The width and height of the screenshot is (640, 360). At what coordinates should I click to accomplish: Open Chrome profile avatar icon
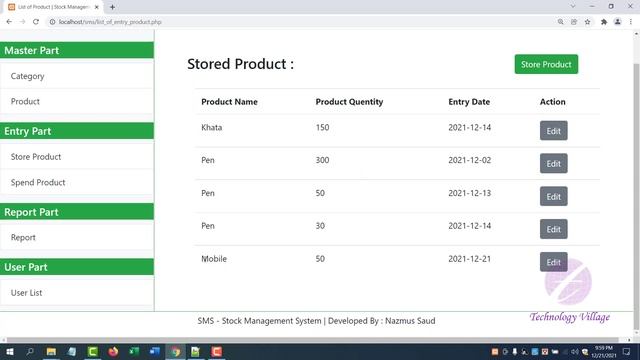tap(618, 22)
